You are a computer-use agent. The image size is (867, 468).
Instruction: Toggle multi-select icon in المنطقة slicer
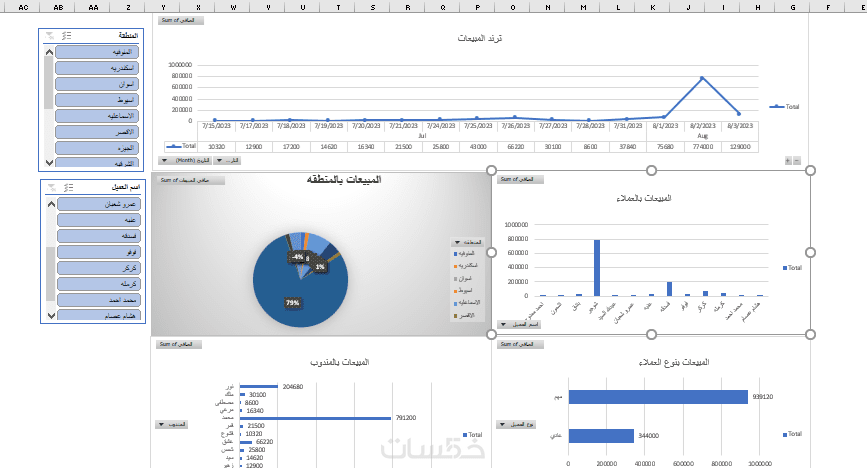pos(66,35)
